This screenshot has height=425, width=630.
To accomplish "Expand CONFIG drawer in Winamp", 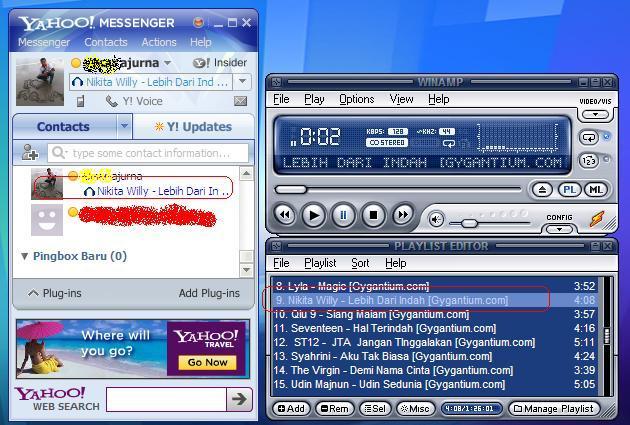I will pyautogui.click(x=559, y=229).
